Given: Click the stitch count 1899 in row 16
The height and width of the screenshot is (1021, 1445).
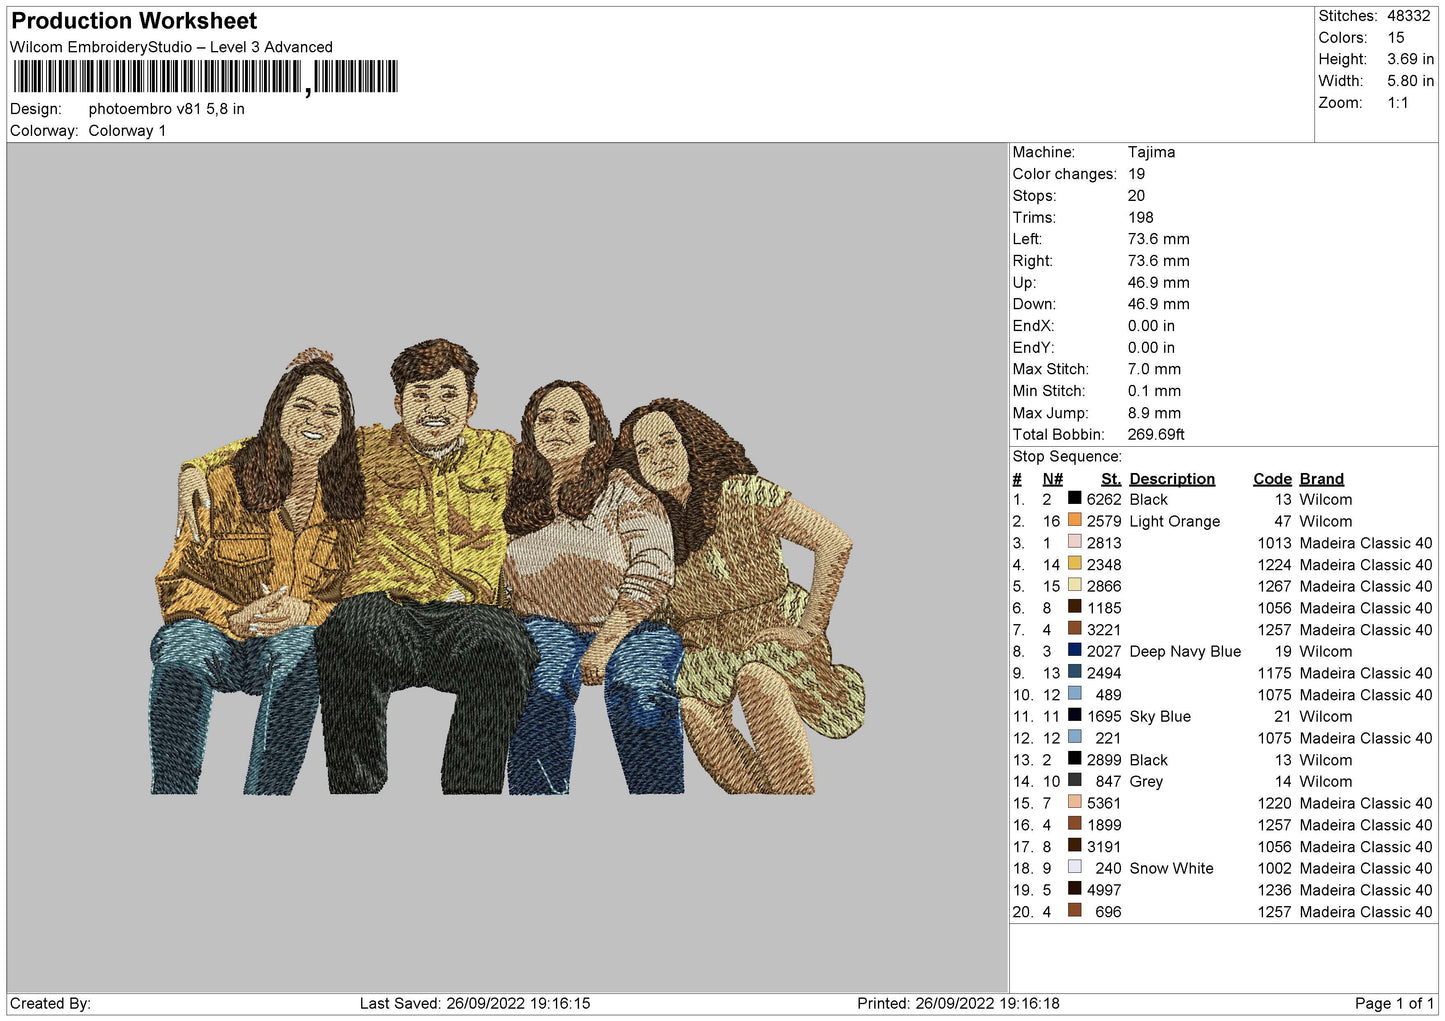Looking at the screenshot, I should point(1104,825).
